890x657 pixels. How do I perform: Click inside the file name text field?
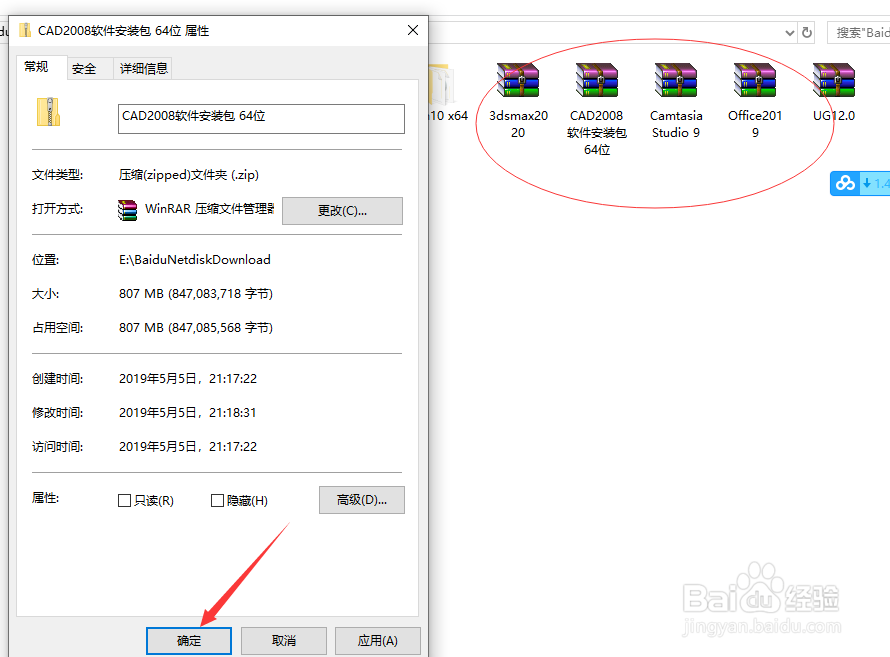[260, 118]
